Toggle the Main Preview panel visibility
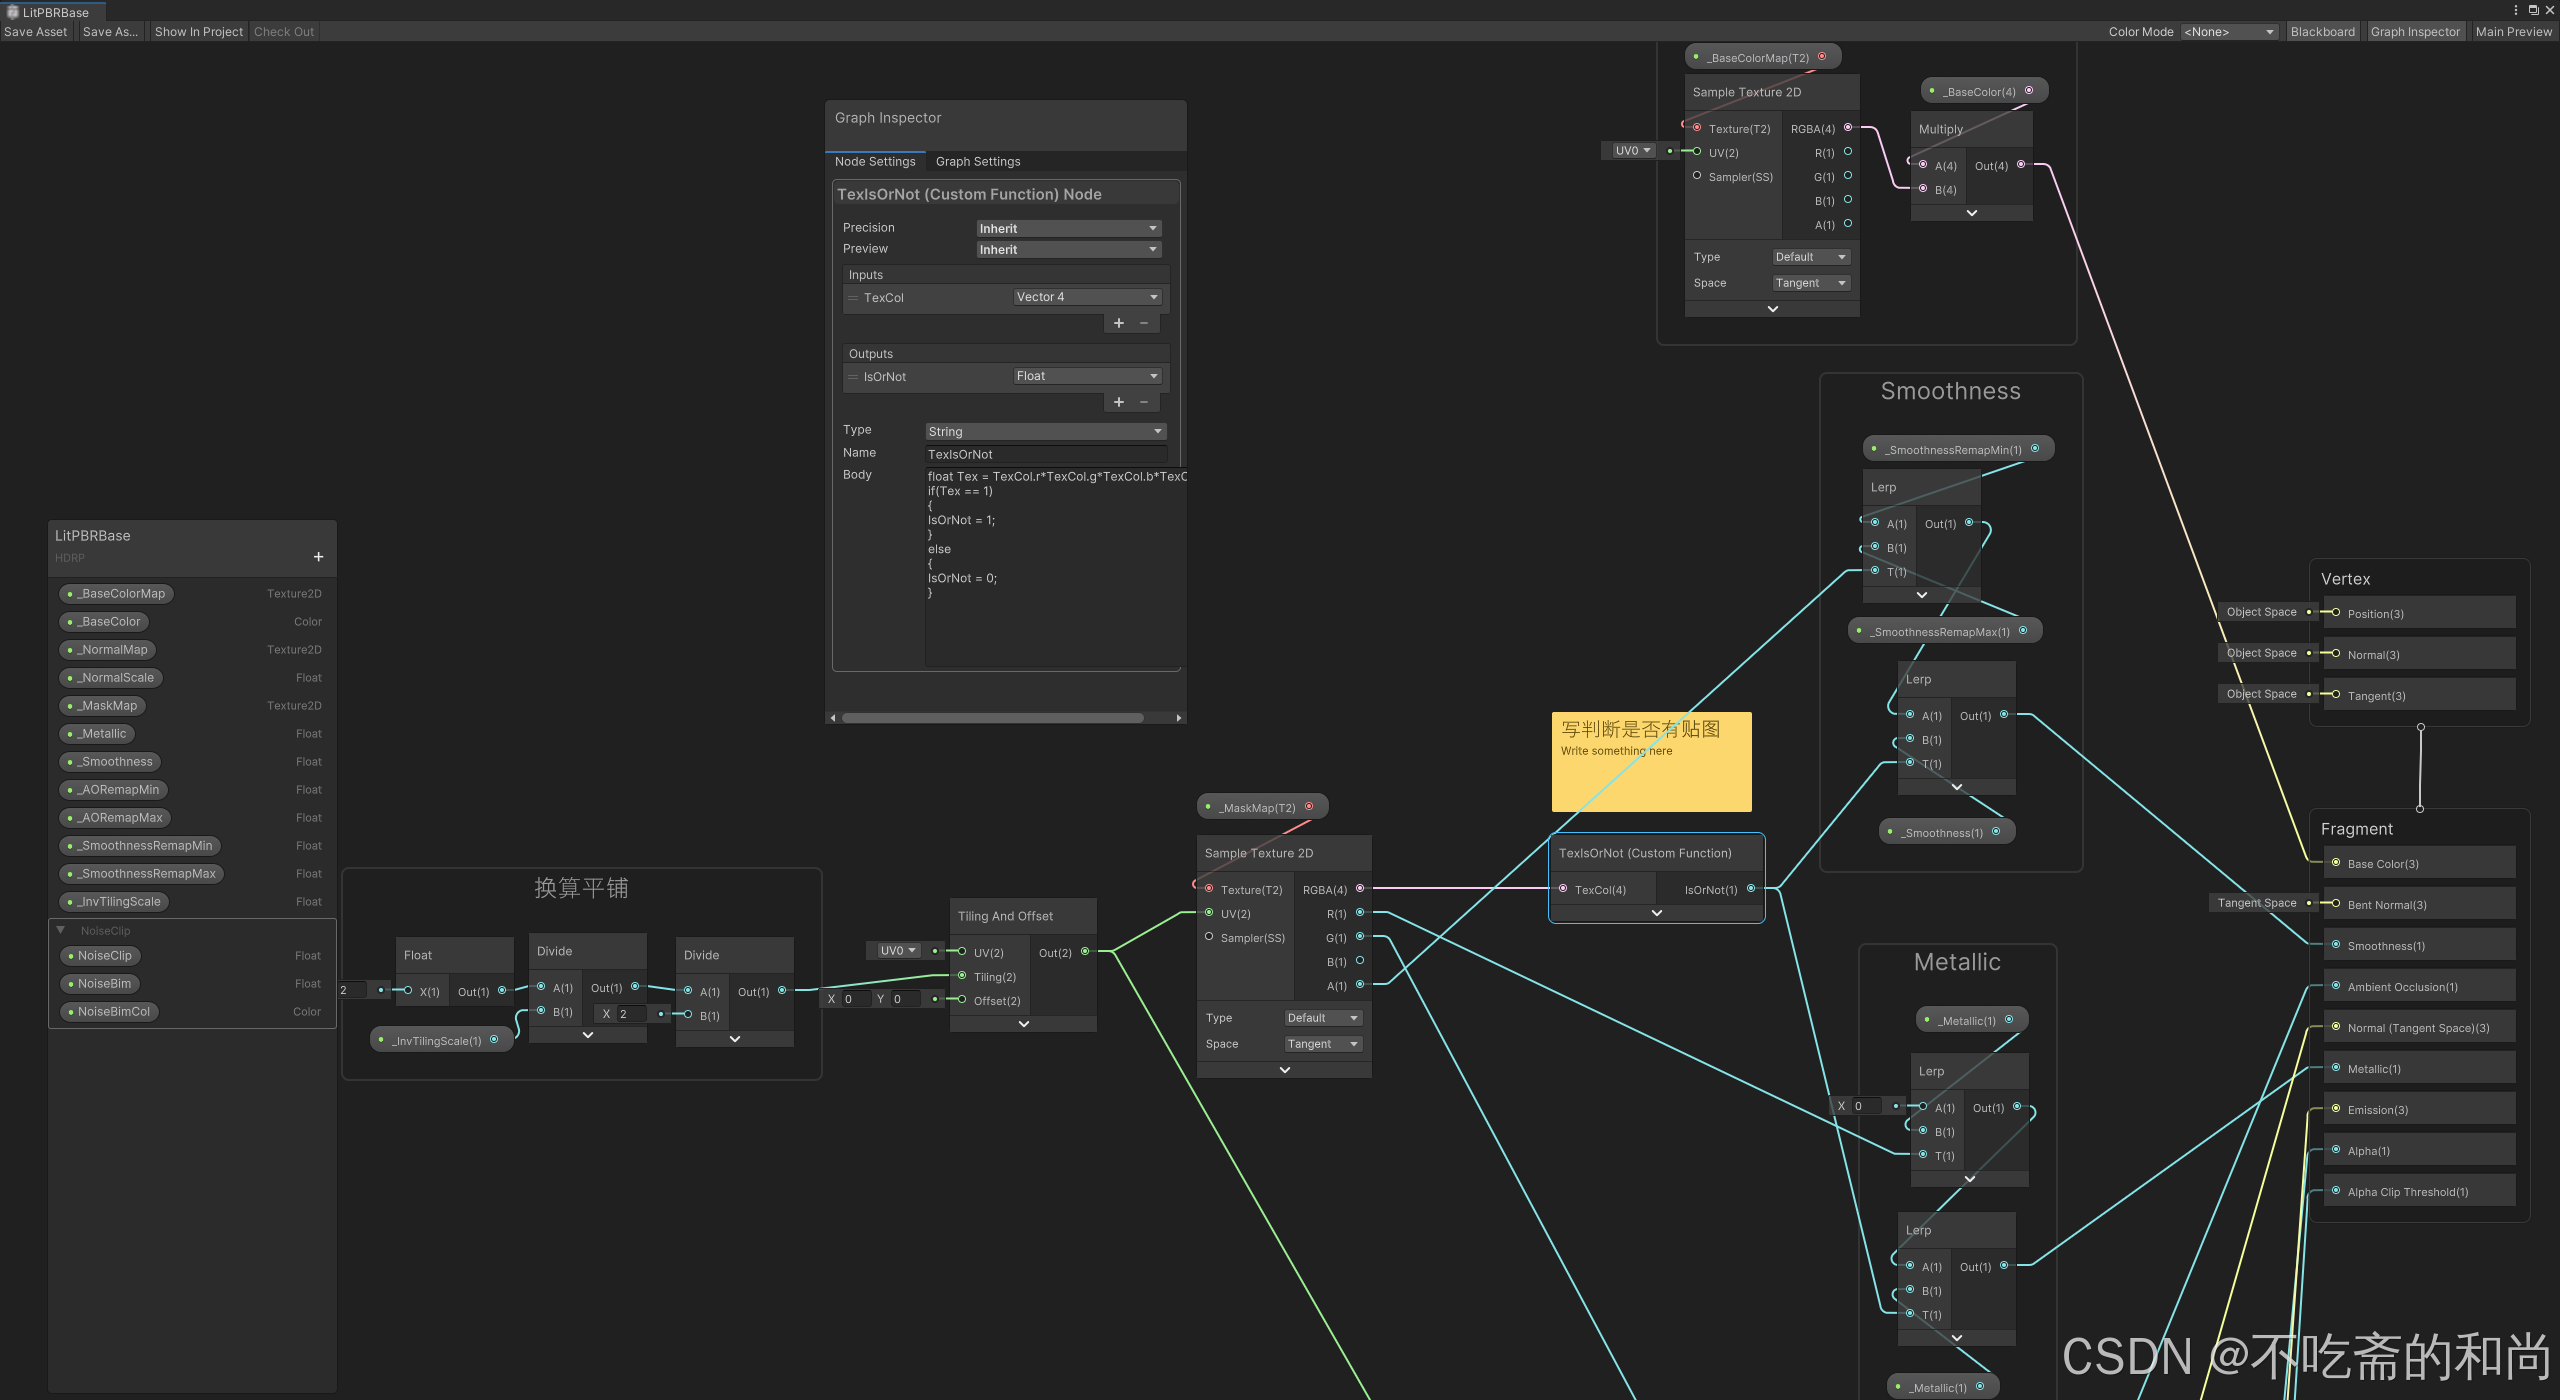The image size is (2560, 1400). 2513,32
